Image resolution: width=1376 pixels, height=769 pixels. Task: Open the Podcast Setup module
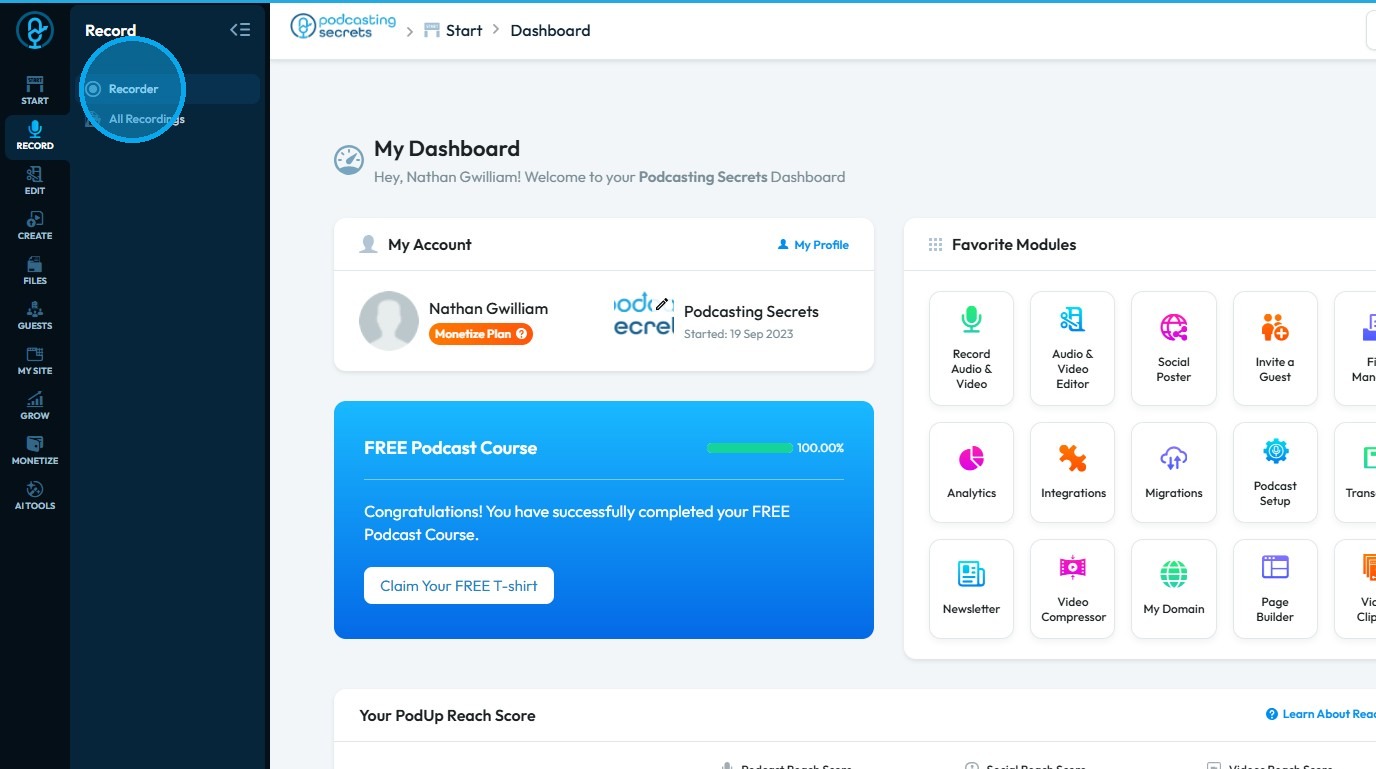point(1275,472)
